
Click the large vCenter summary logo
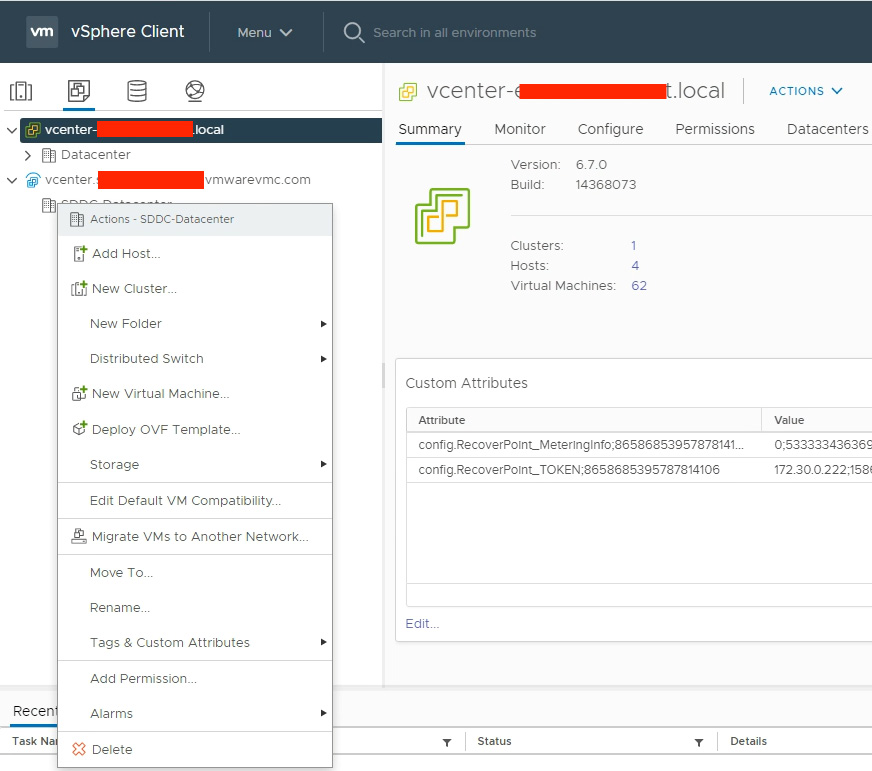pyautogui.click(x=442, y=216)
